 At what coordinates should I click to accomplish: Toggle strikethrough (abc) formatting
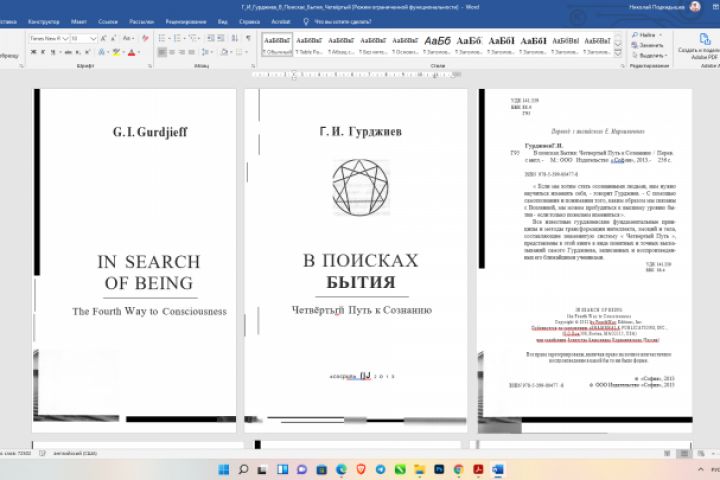click(x=68, y=52)
